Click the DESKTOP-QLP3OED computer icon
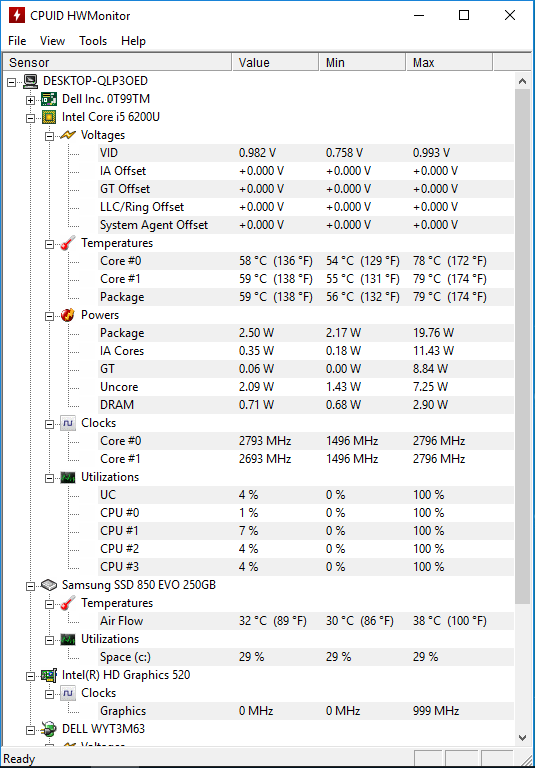 pos(30,81)
